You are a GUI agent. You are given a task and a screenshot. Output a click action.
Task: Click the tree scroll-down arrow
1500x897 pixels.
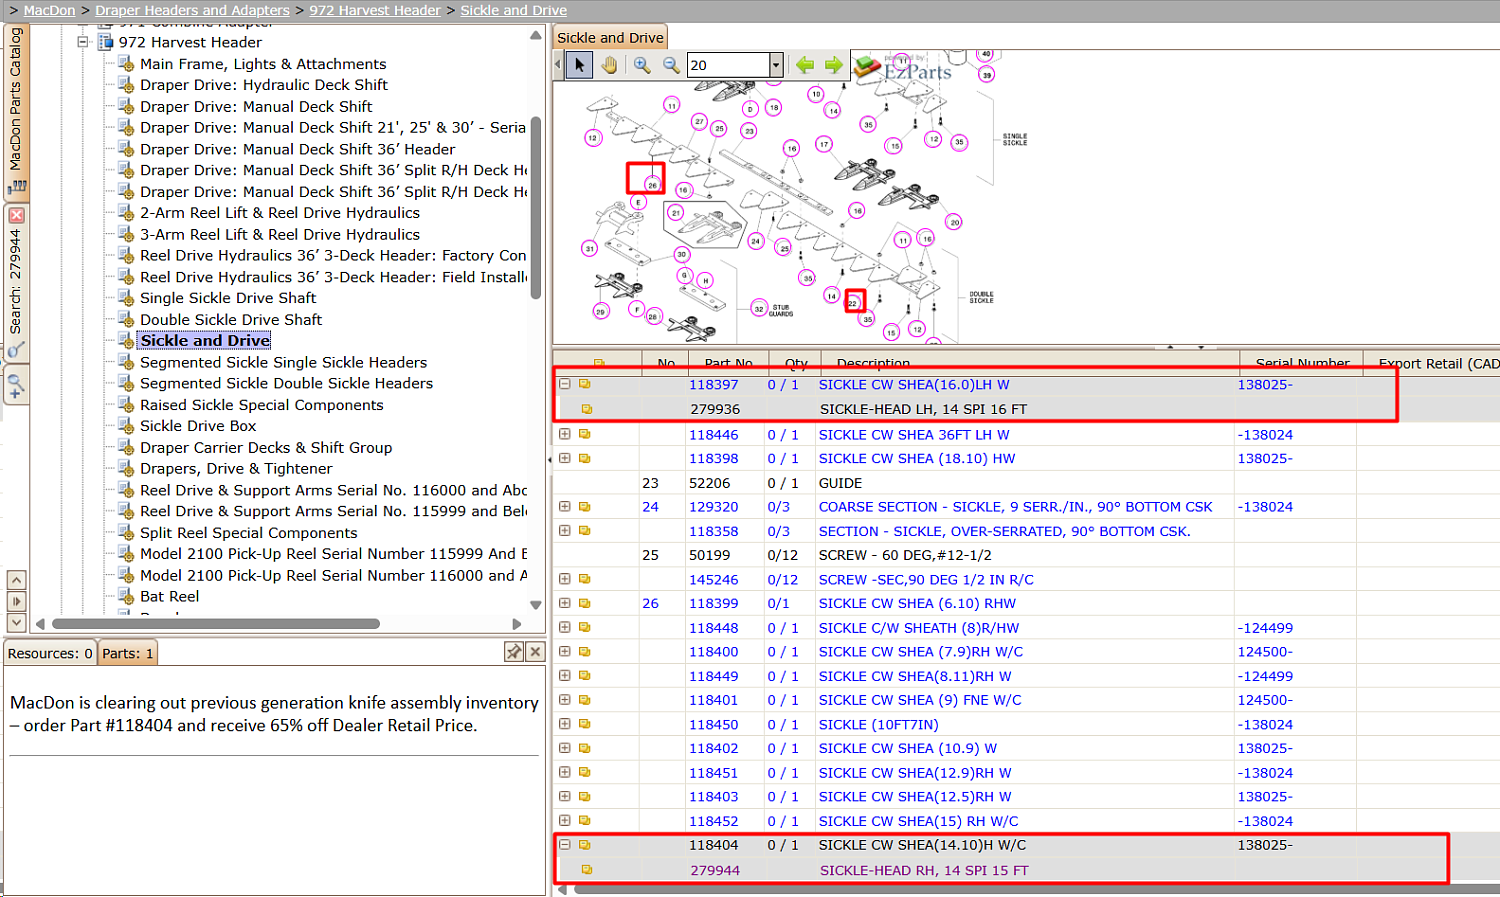pos(536,604)
